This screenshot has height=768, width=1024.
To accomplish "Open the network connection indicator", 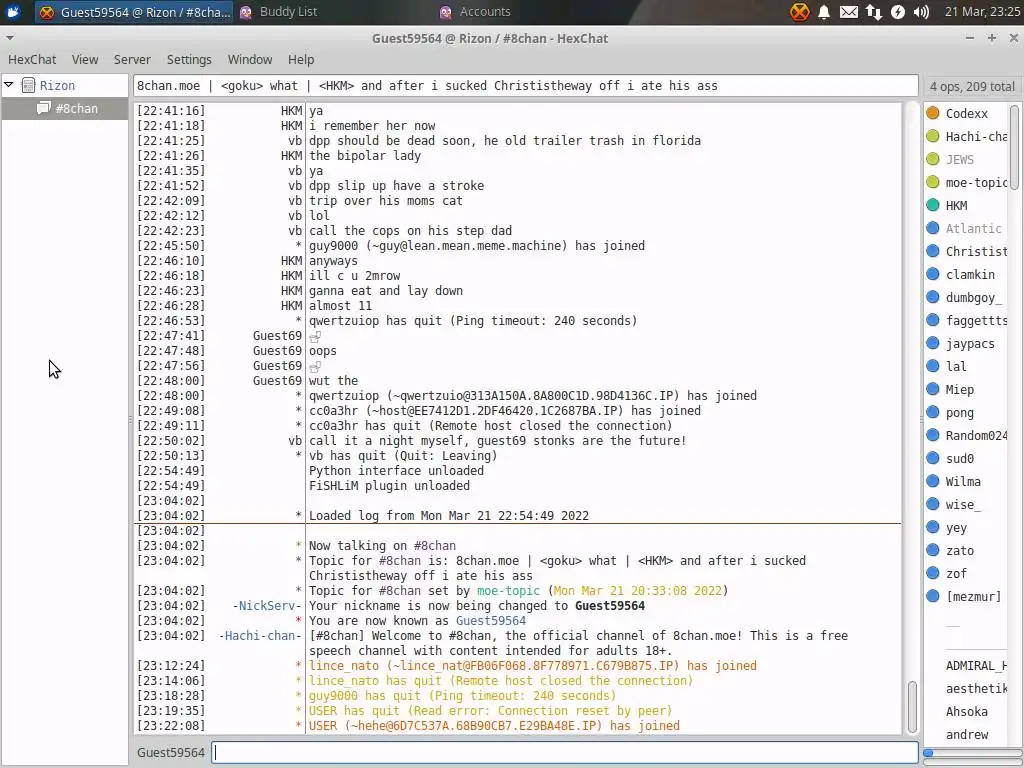I will click(x=873, y=12).
